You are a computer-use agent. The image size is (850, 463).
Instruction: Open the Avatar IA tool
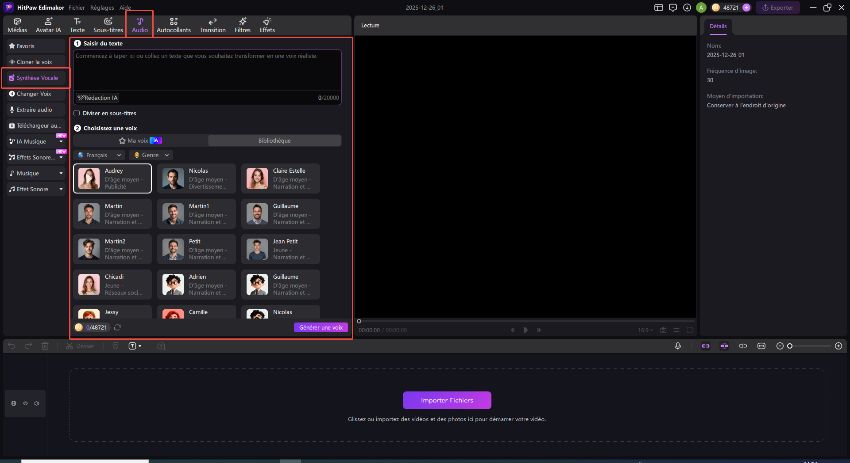[48, 25]
